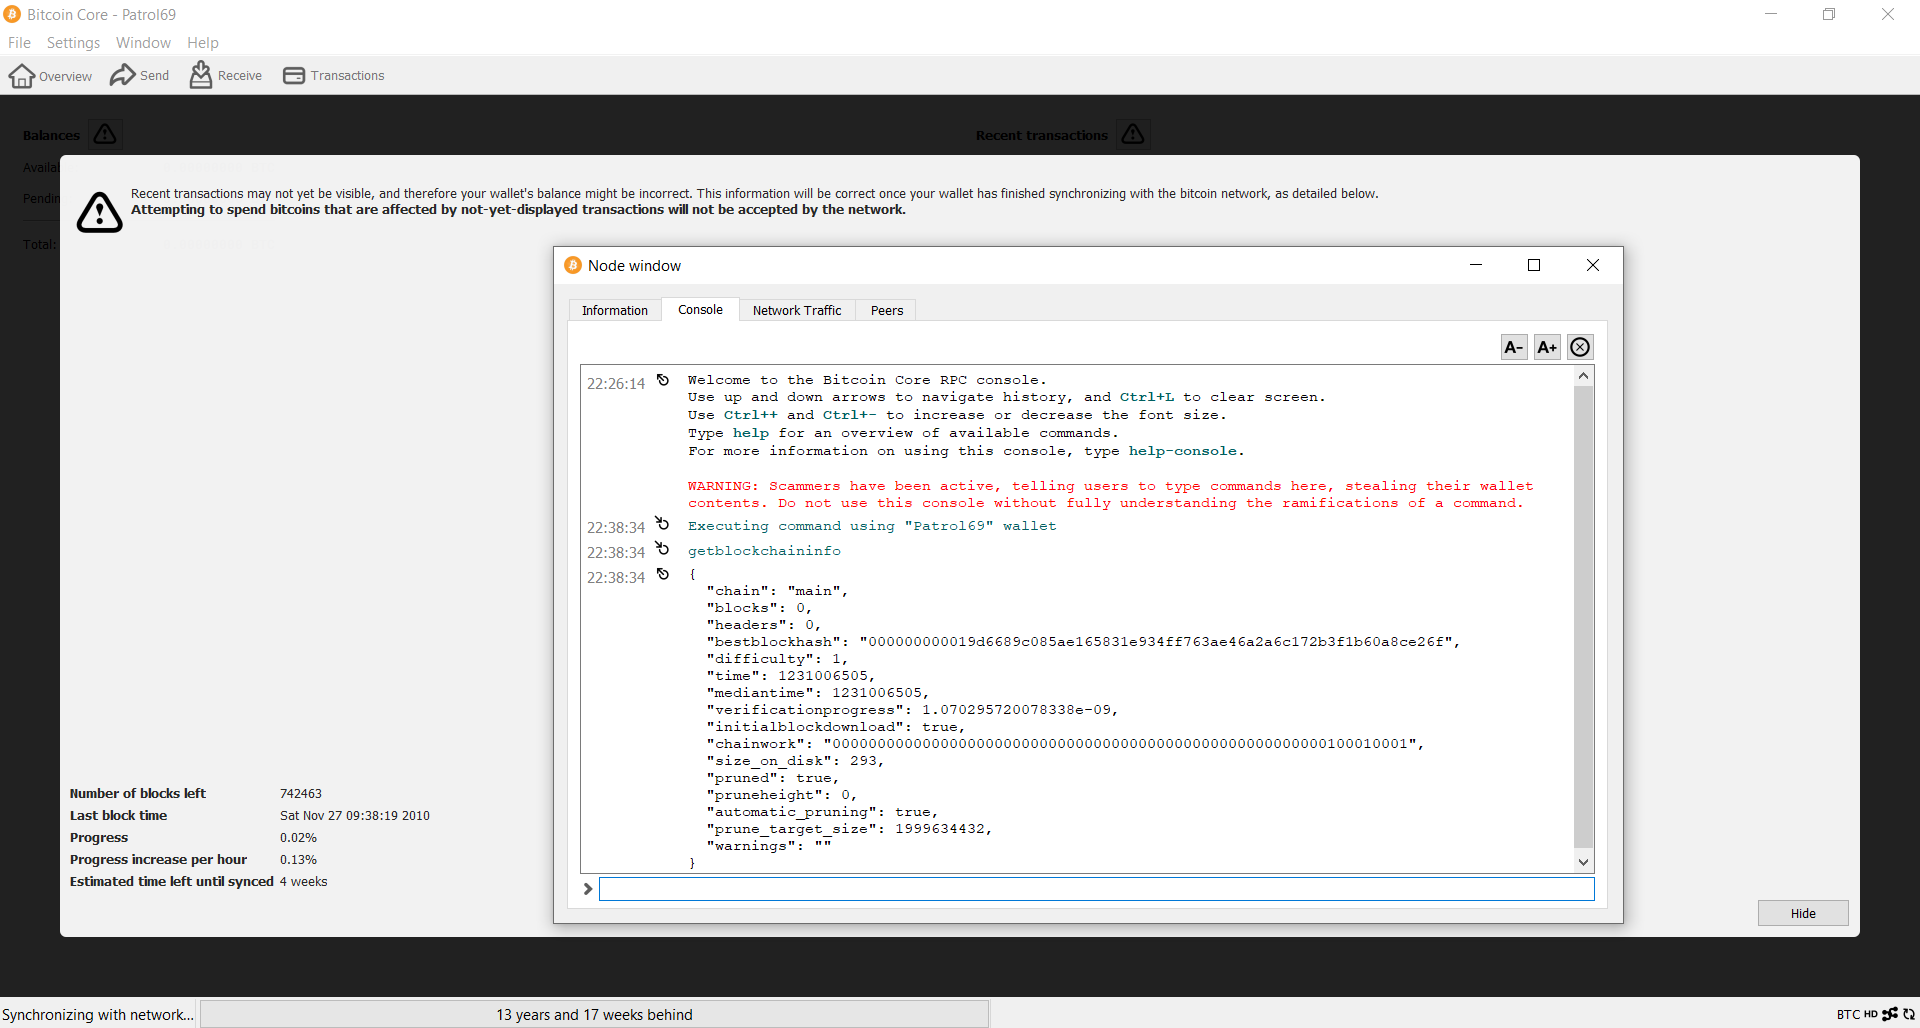Maximize the Node window
Viewport: 1920px width, 1028px height.
click(x=1534, y=265)
